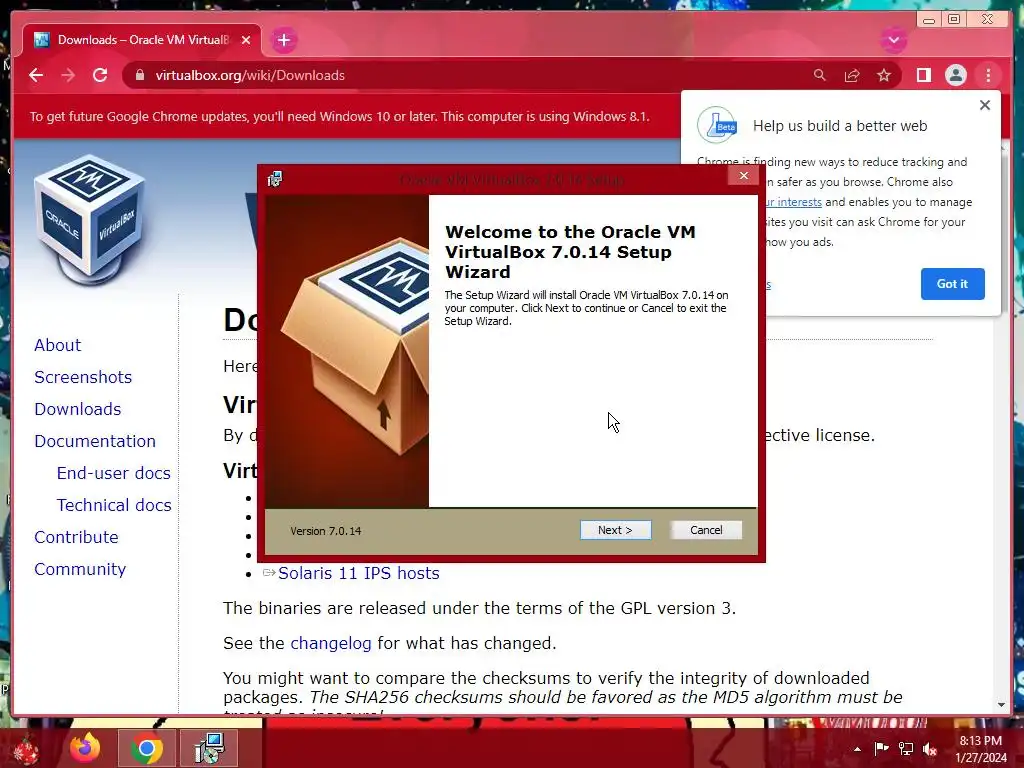Open Solaris 11 IPS hosts link
The width and height of the screenshot is (1024, 768).
[x=359, y=573]
